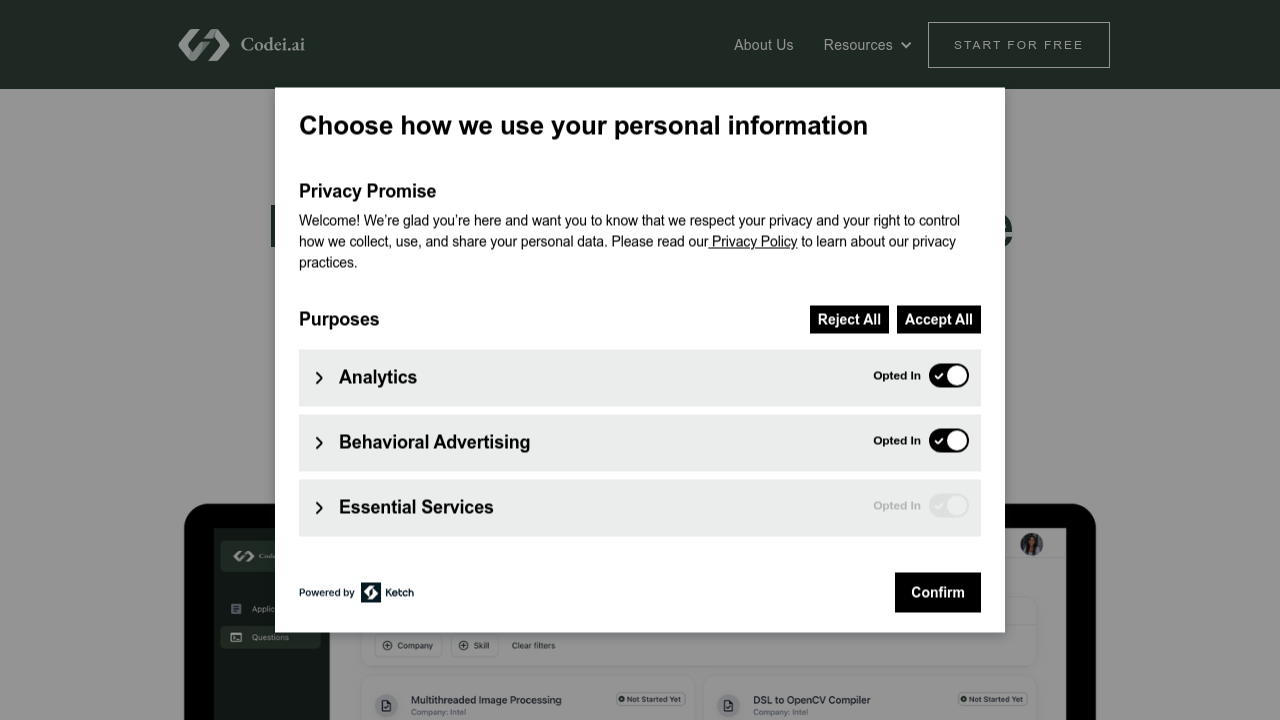Click the document icon on DSL to OpenCV Compiler

coord(728,705)
